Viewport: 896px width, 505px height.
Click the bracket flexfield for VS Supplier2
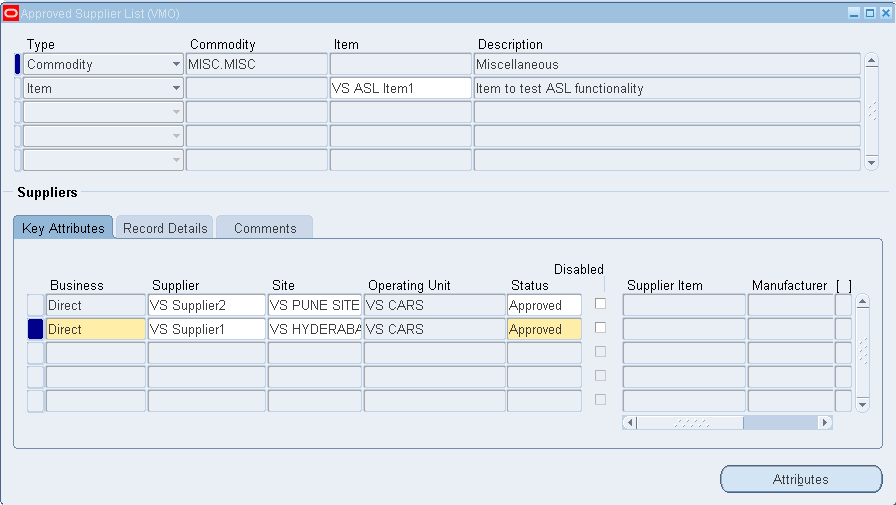(x=843, y=306)
